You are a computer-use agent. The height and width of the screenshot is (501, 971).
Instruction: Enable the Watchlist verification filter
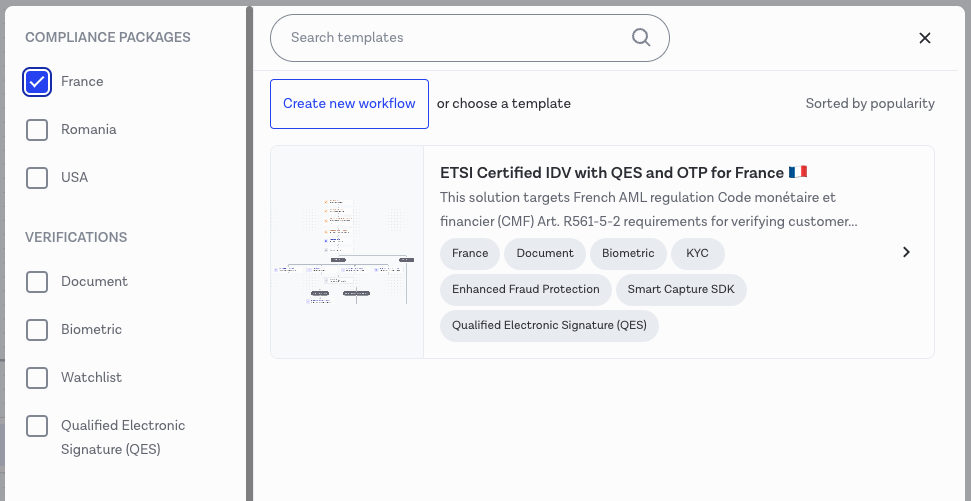coord(37,378)
